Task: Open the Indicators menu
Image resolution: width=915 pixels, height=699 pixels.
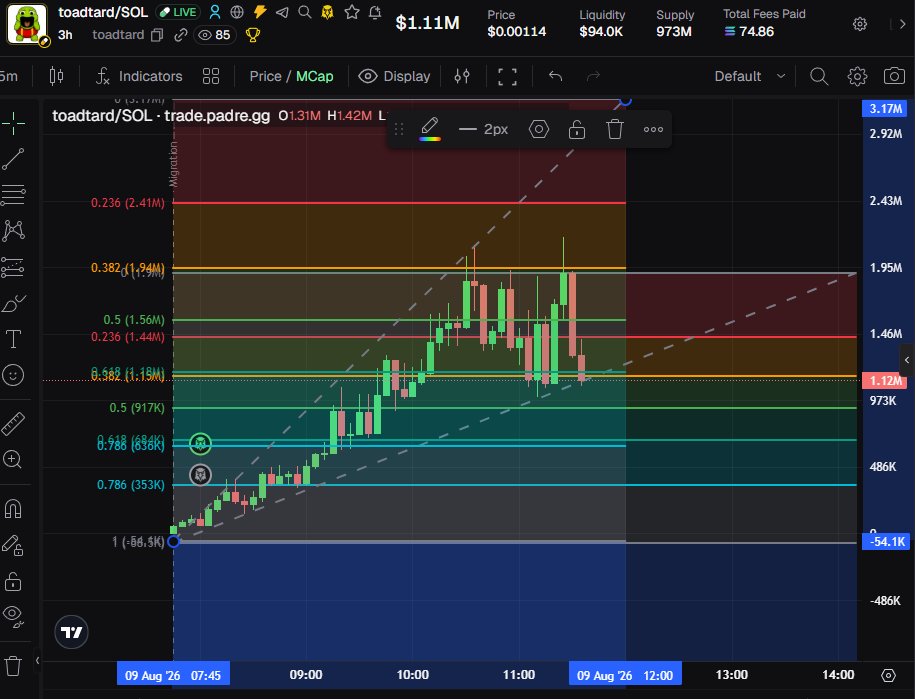Action: [139, 76]
